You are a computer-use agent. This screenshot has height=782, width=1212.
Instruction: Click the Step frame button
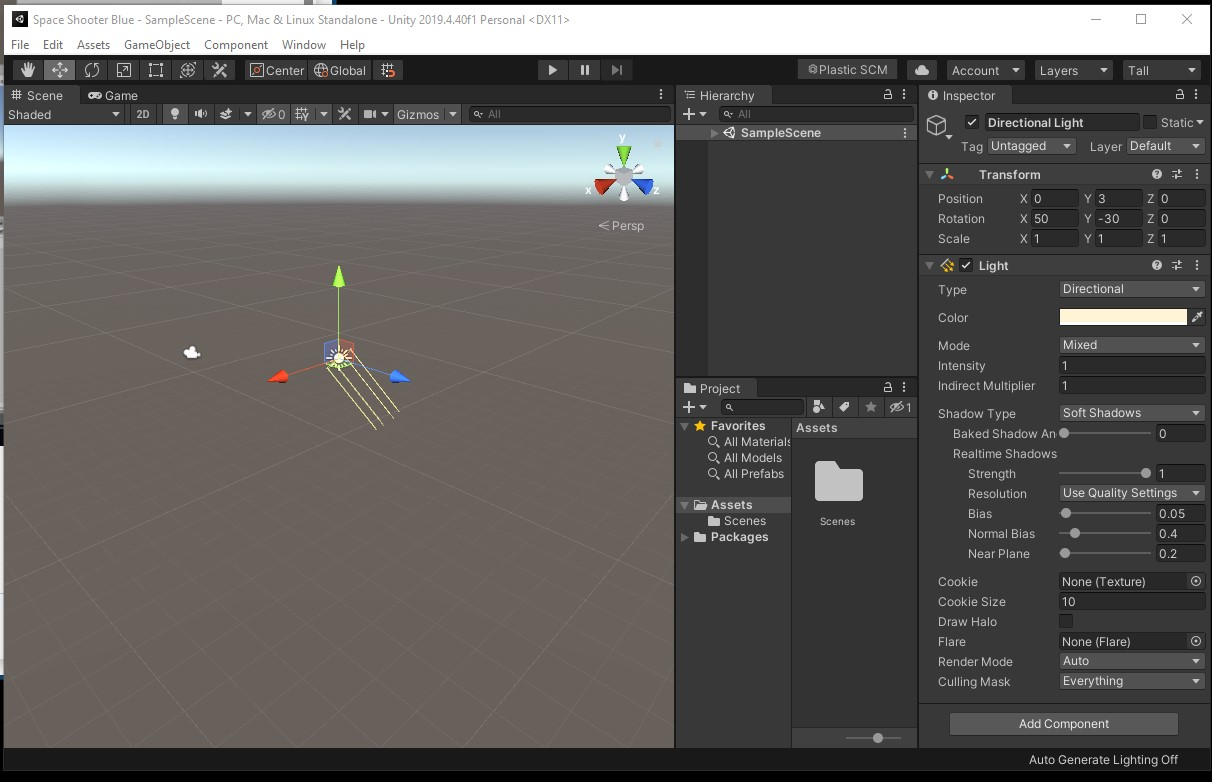pos(617,70)
